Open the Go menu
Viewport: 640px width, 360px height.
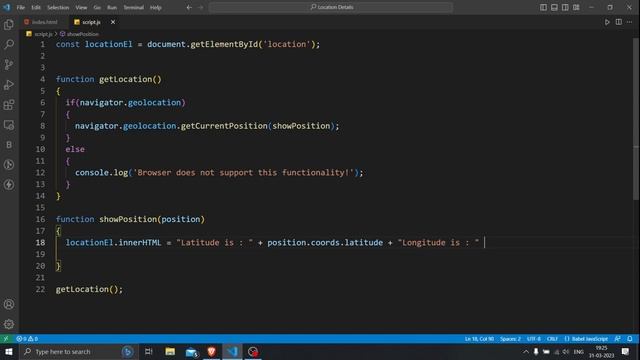(97, 7)
